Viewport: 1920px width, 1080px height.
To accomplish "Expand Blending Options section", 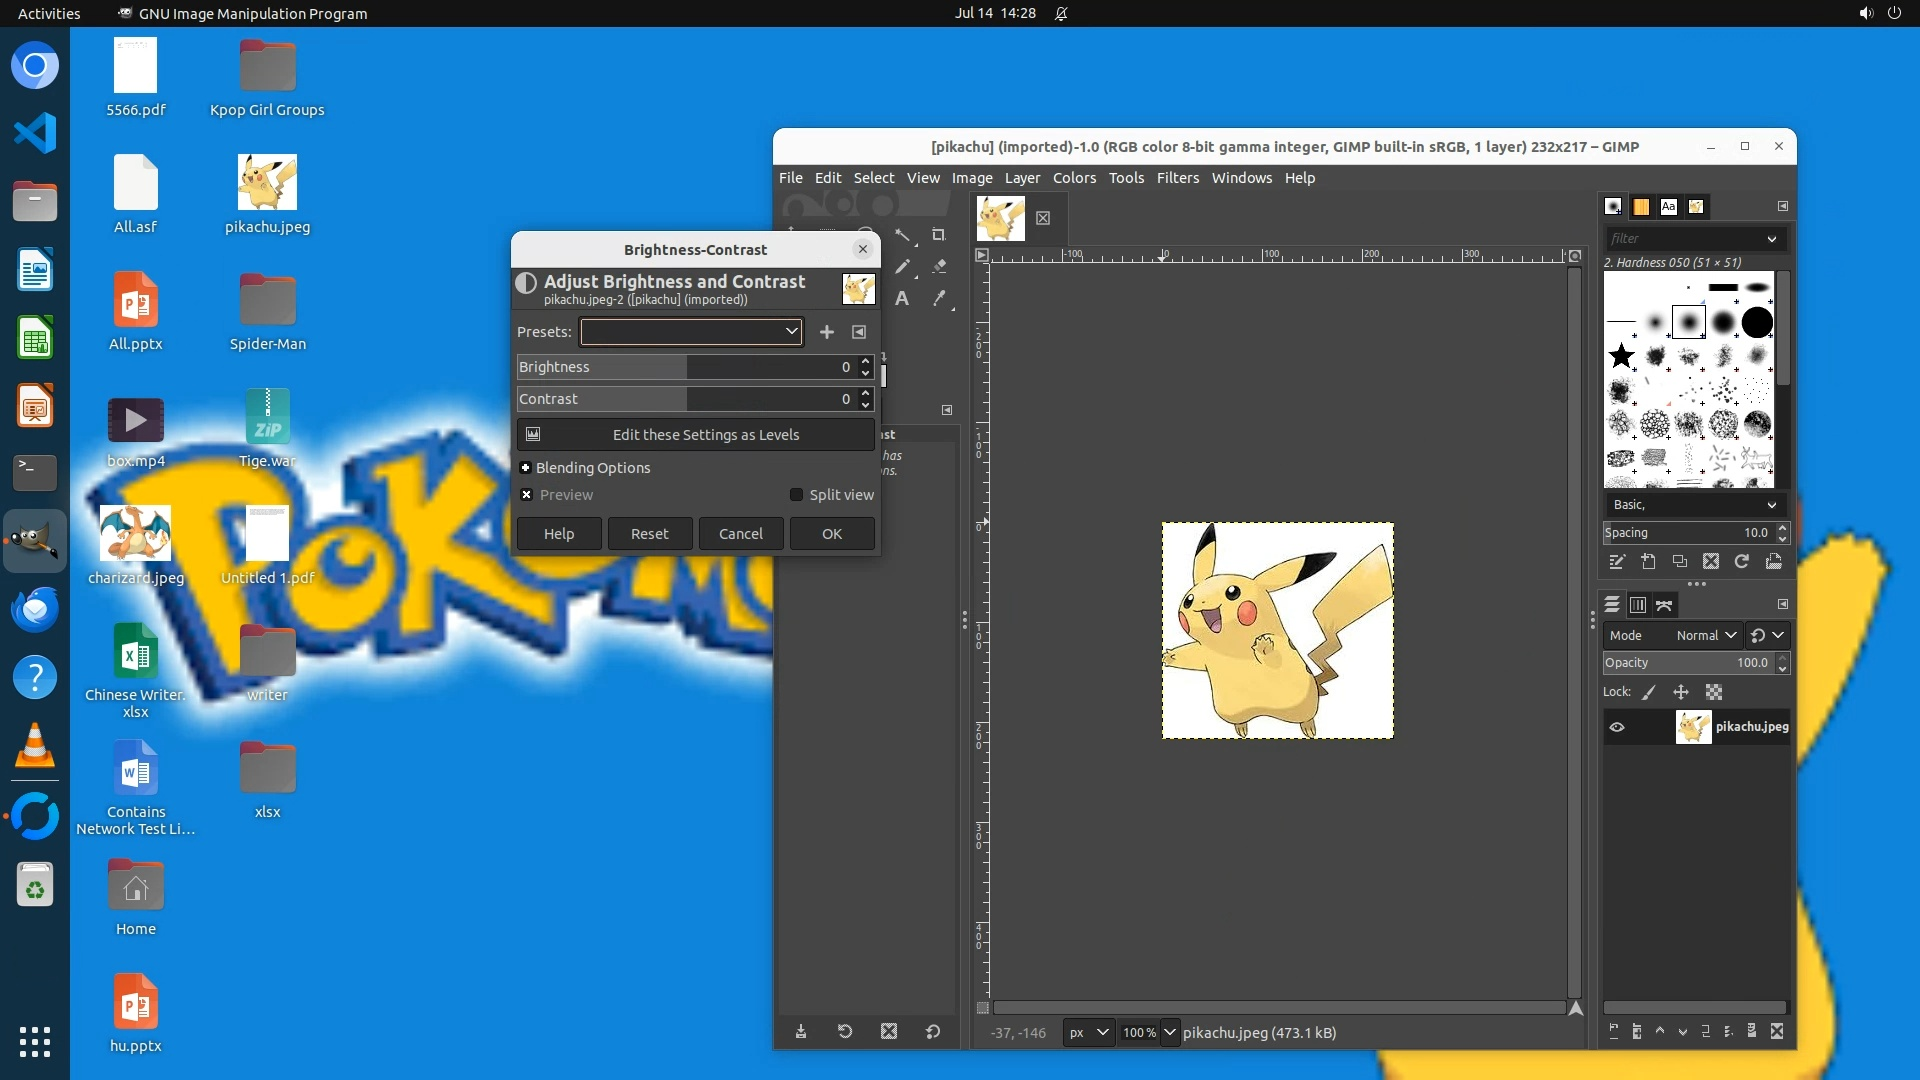I will point(526,468).
